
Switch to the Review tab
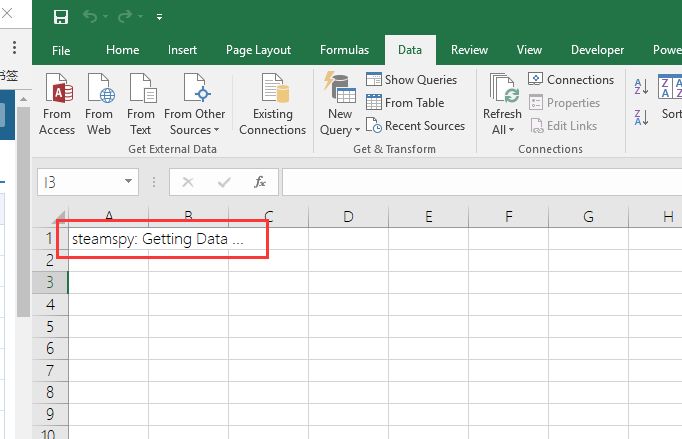tap(469, 50)
